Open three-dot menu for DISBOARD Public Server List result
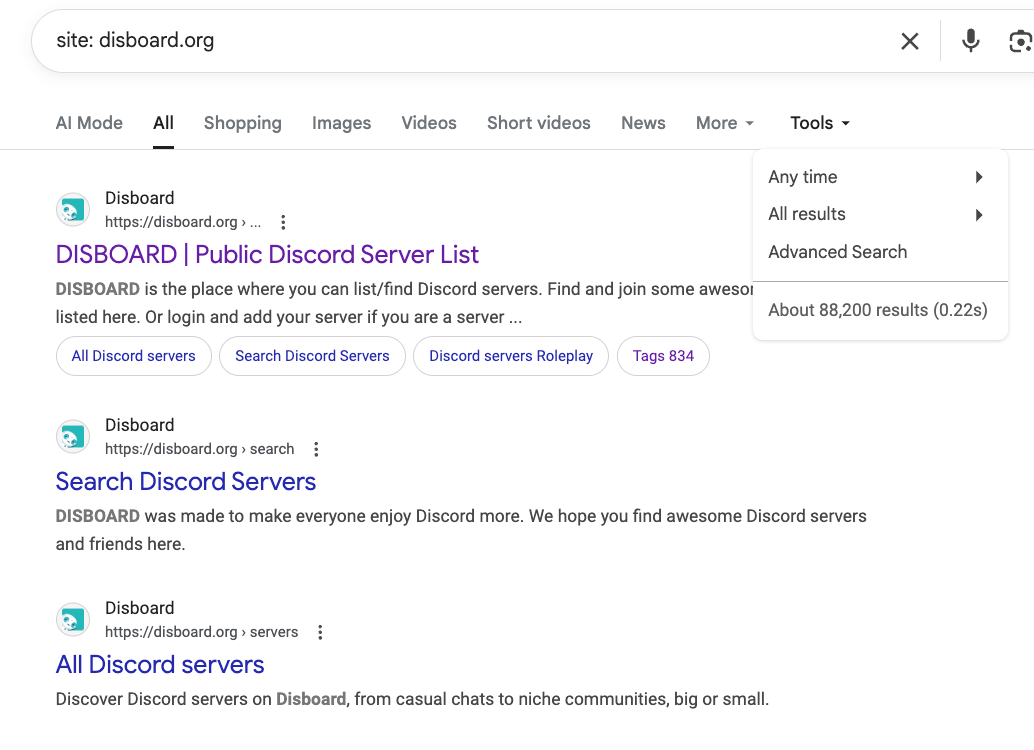 (x=283, y=222)
